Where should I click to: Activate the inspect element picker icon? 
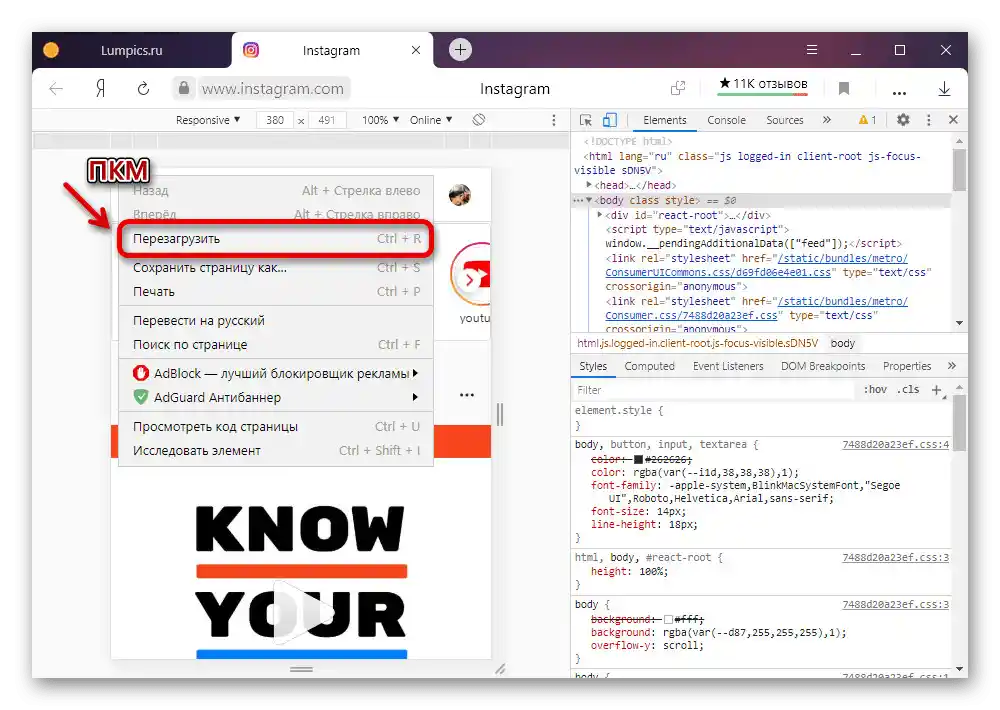coord(585,120)
